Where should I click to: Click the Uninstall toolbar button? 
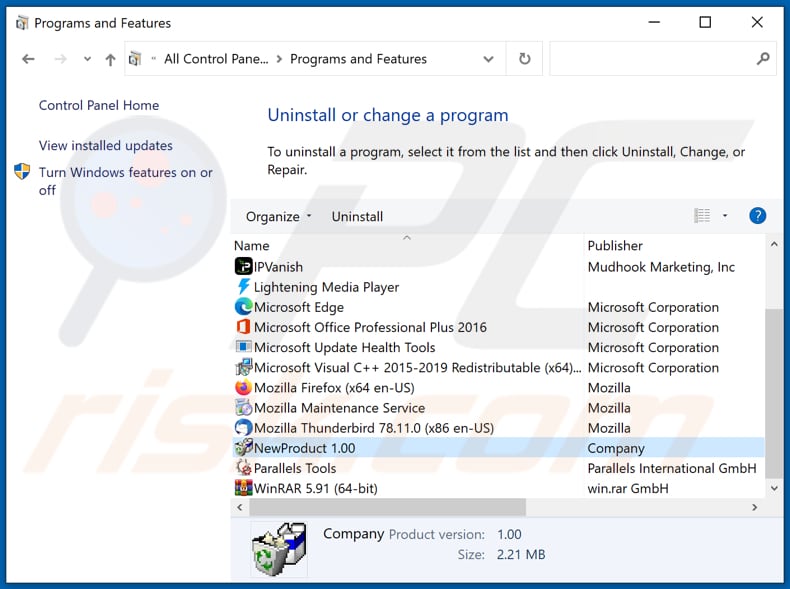357,216
